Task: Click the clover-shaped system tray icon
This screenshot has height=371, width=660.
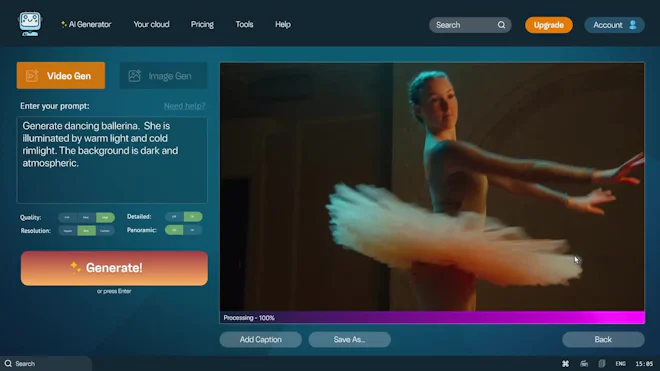Action: click(x=565, y=363)
